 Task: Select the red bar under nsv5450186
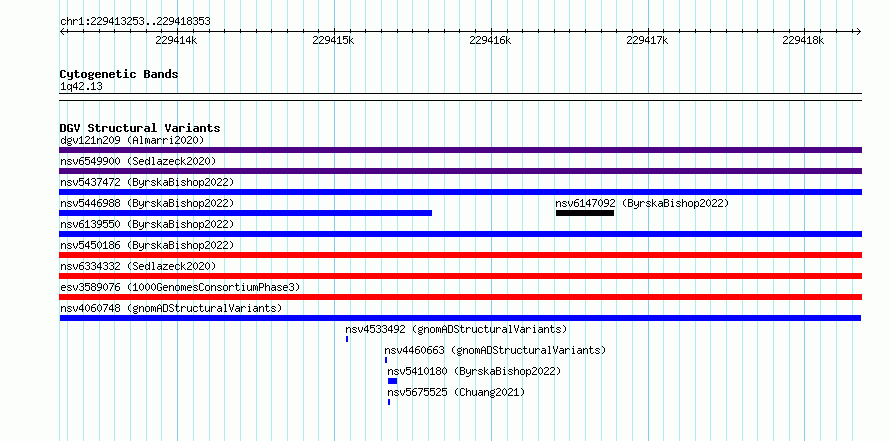coord(460,255)
